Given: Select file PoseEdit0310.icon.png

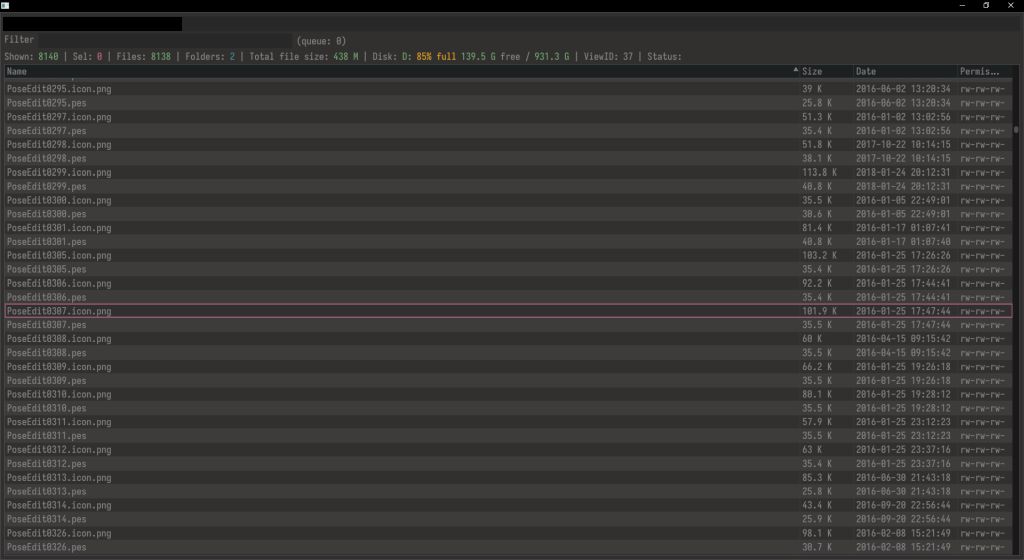Looking at the screenshot, I should (x=508, y=394).
